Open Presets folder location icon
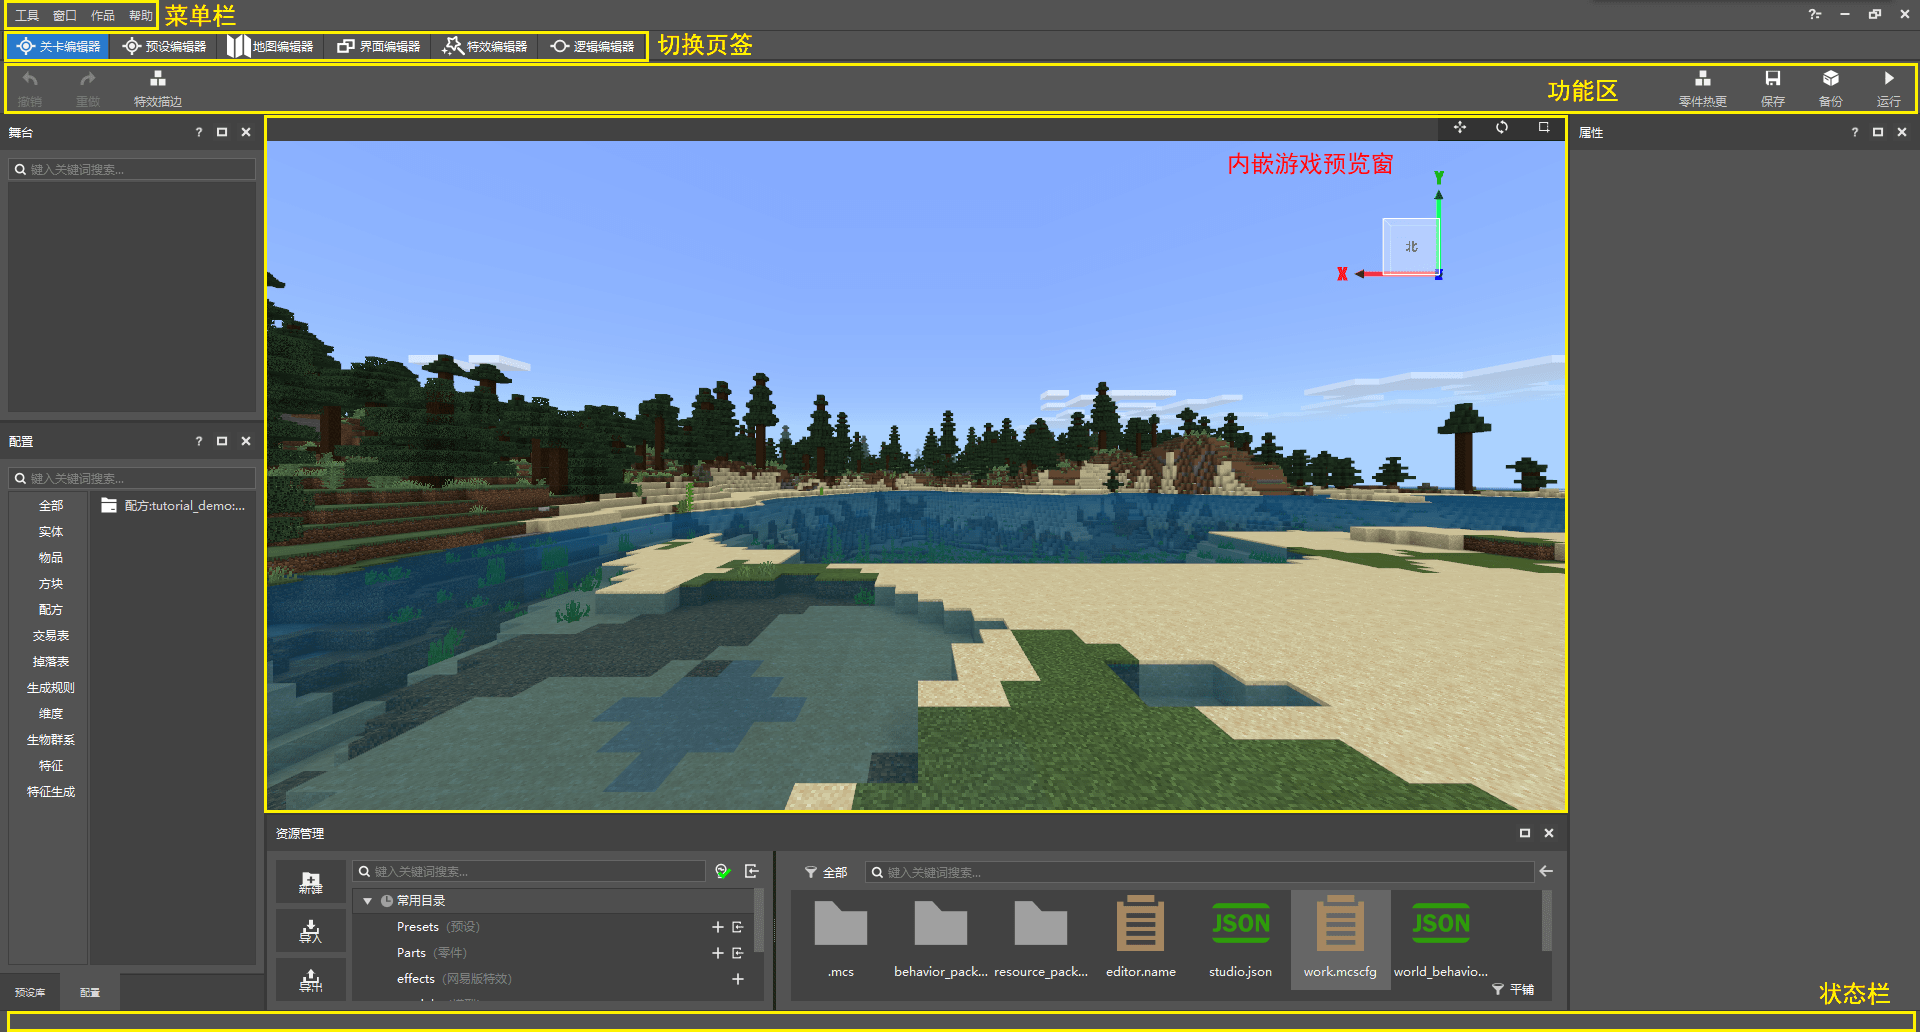 pos(738,927)
